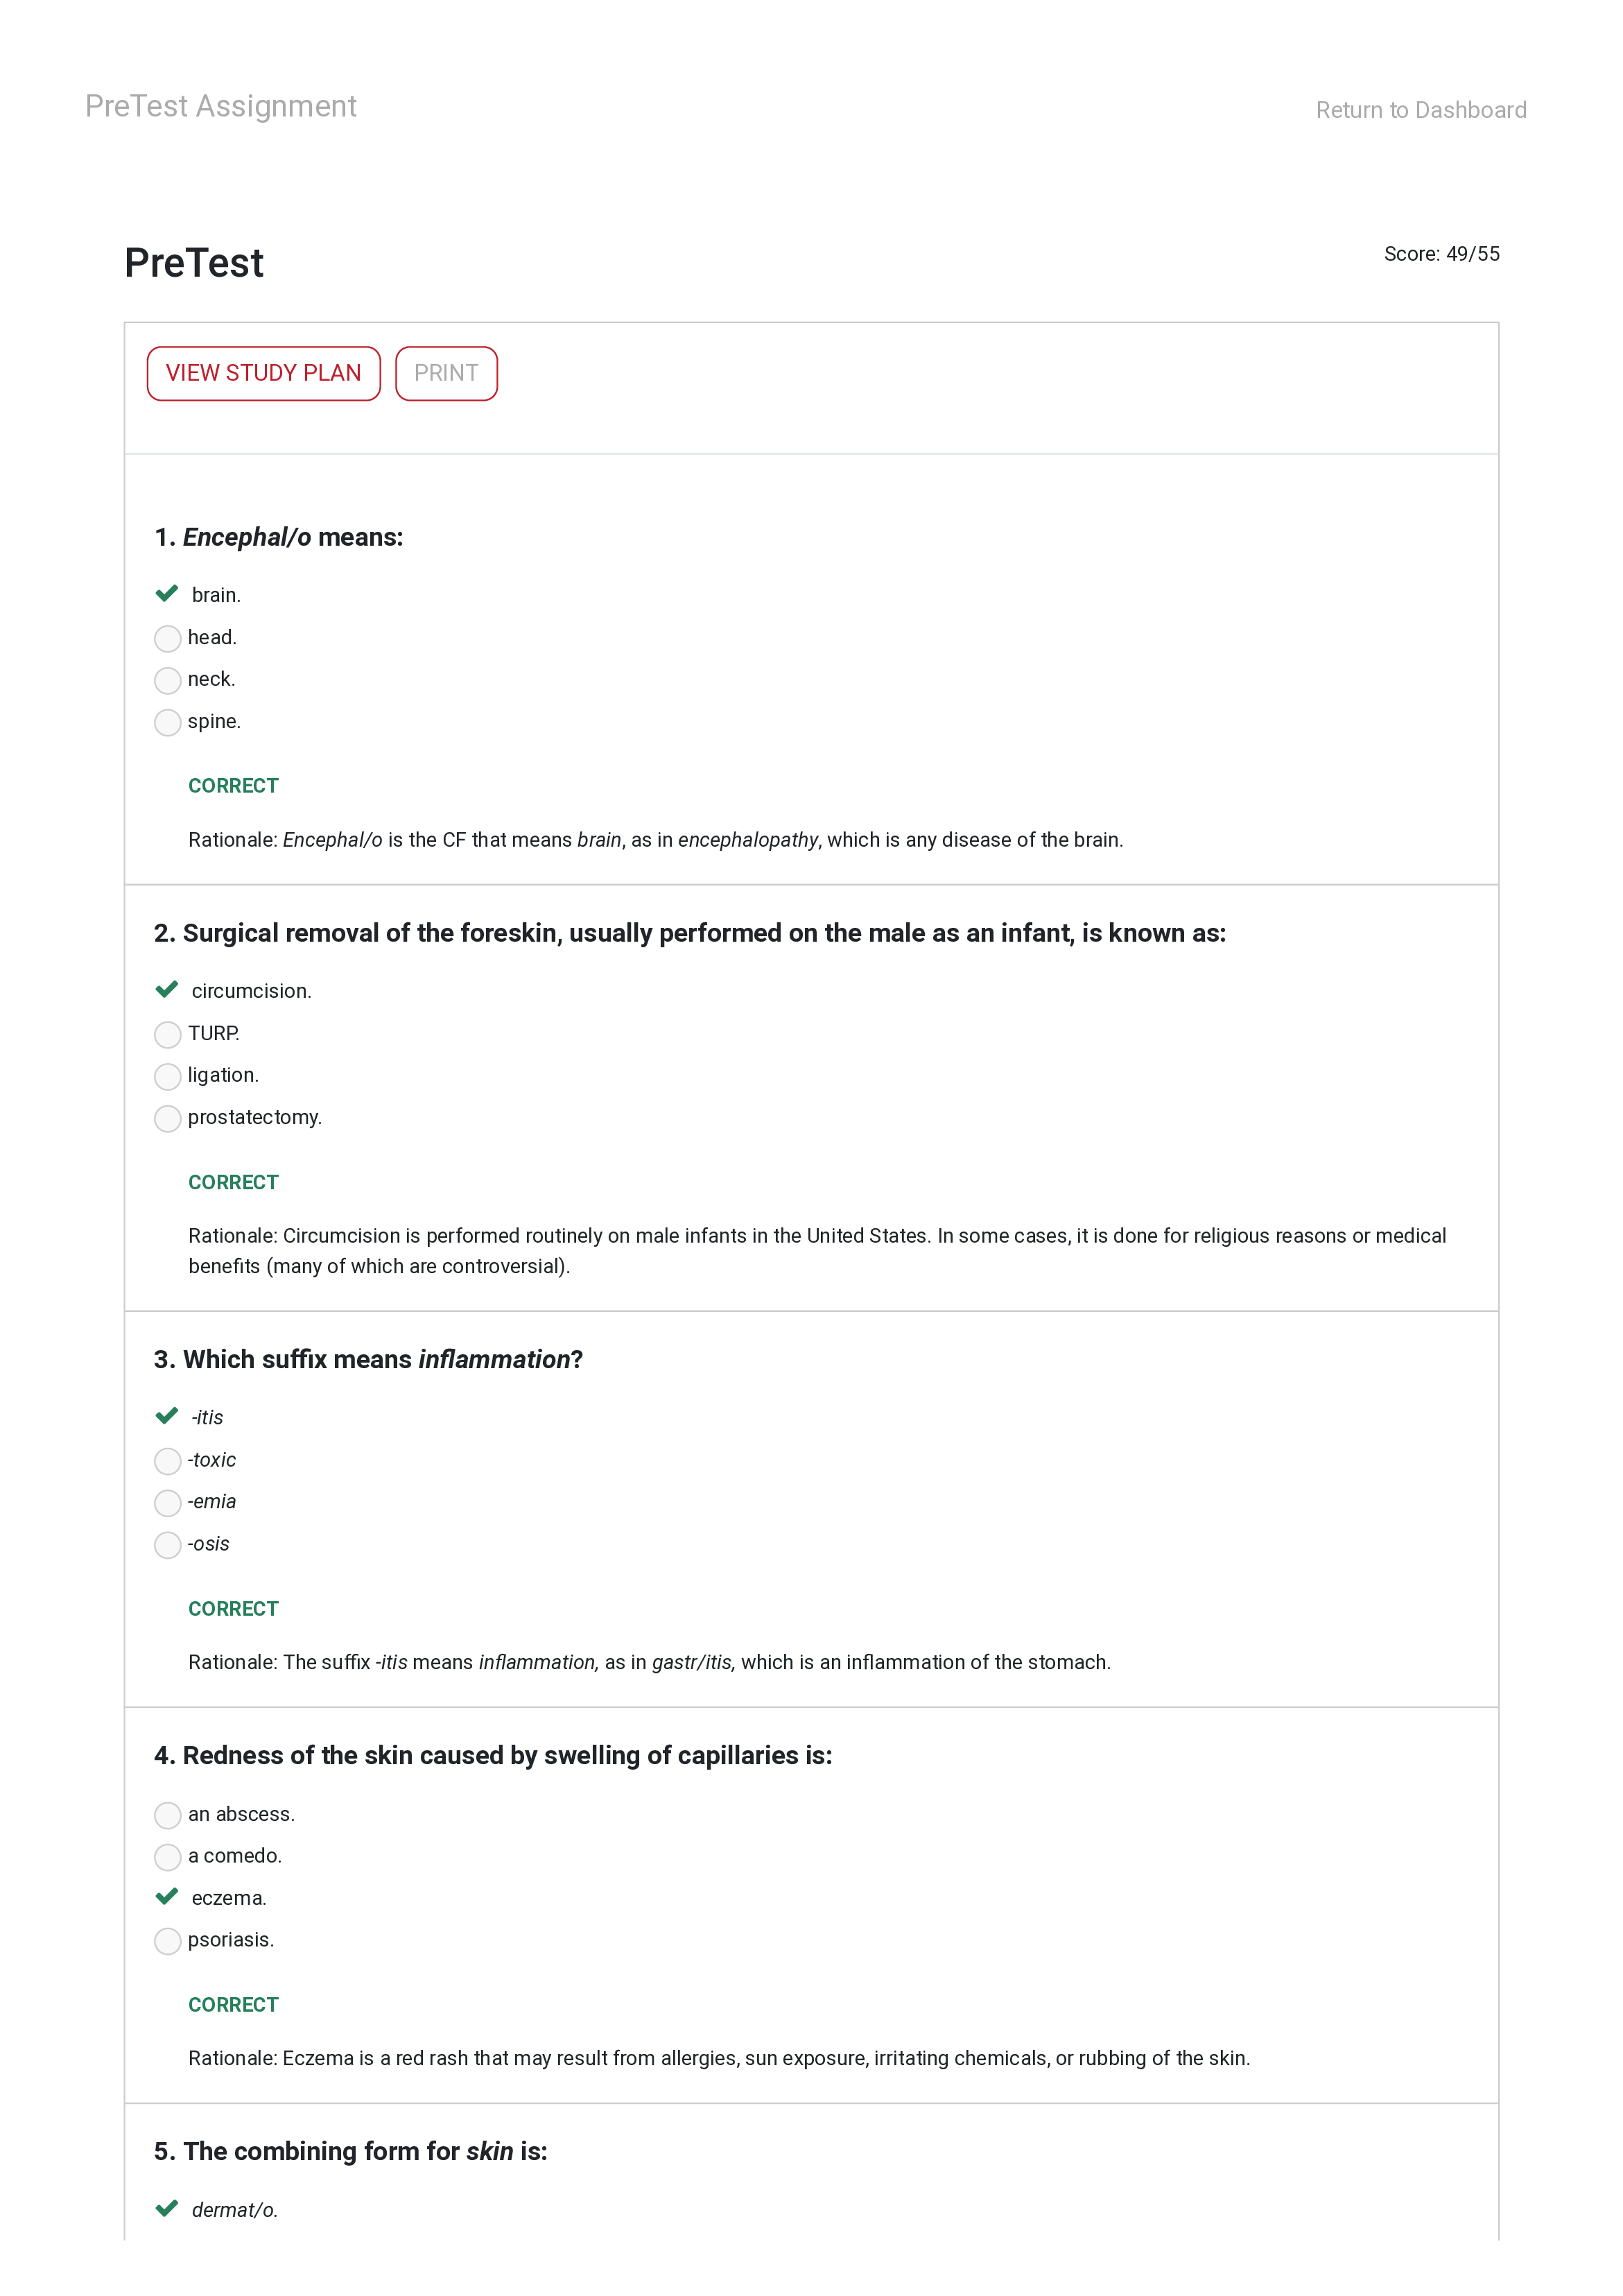Image resolution: width=1623 pixels, height=2296 pixels.
Task: Choose the -toxic suffix option
Action: (168, 1461)
